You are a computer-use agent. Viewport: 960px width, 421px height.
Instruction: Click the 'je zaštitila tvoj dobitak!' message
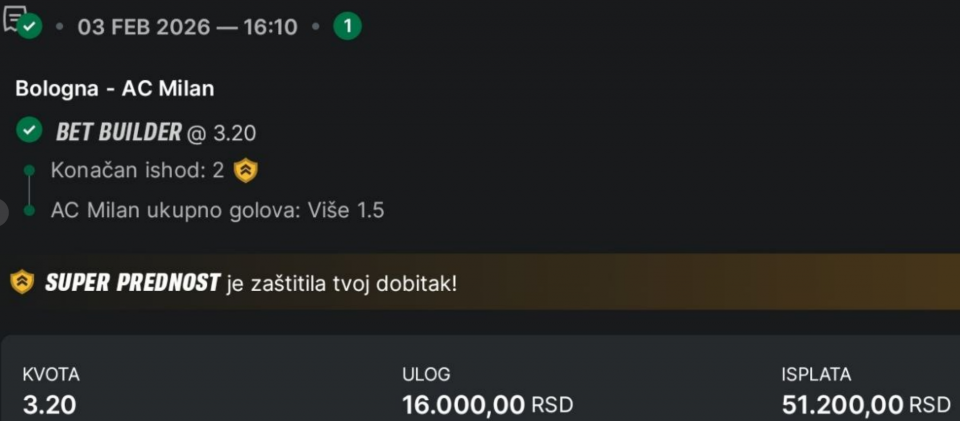(x=341, y=283)
